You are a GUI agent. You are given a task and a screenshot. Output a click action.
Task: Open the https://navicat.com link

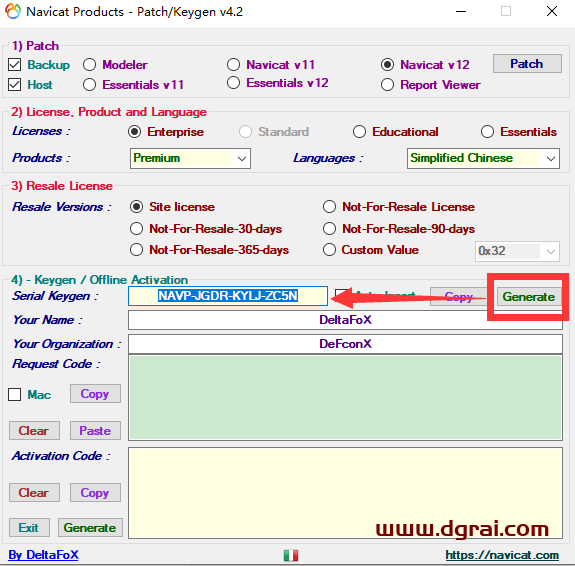coord(502,555)
